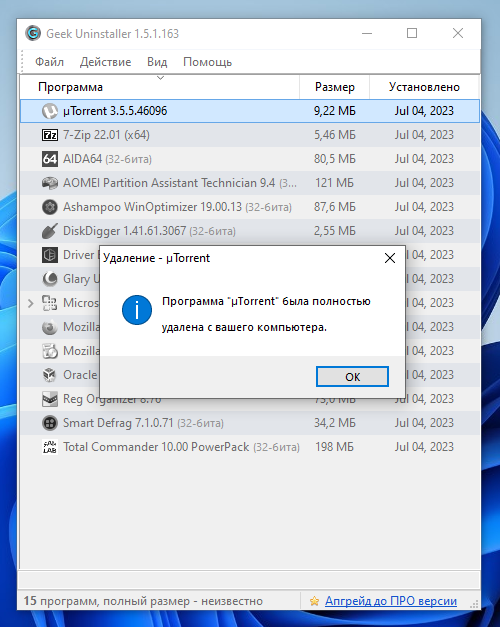The image size is (500, 627).
Task: Click the 80,5 МБ size cell
Action: pyautogui.click(x=334, y=159)
